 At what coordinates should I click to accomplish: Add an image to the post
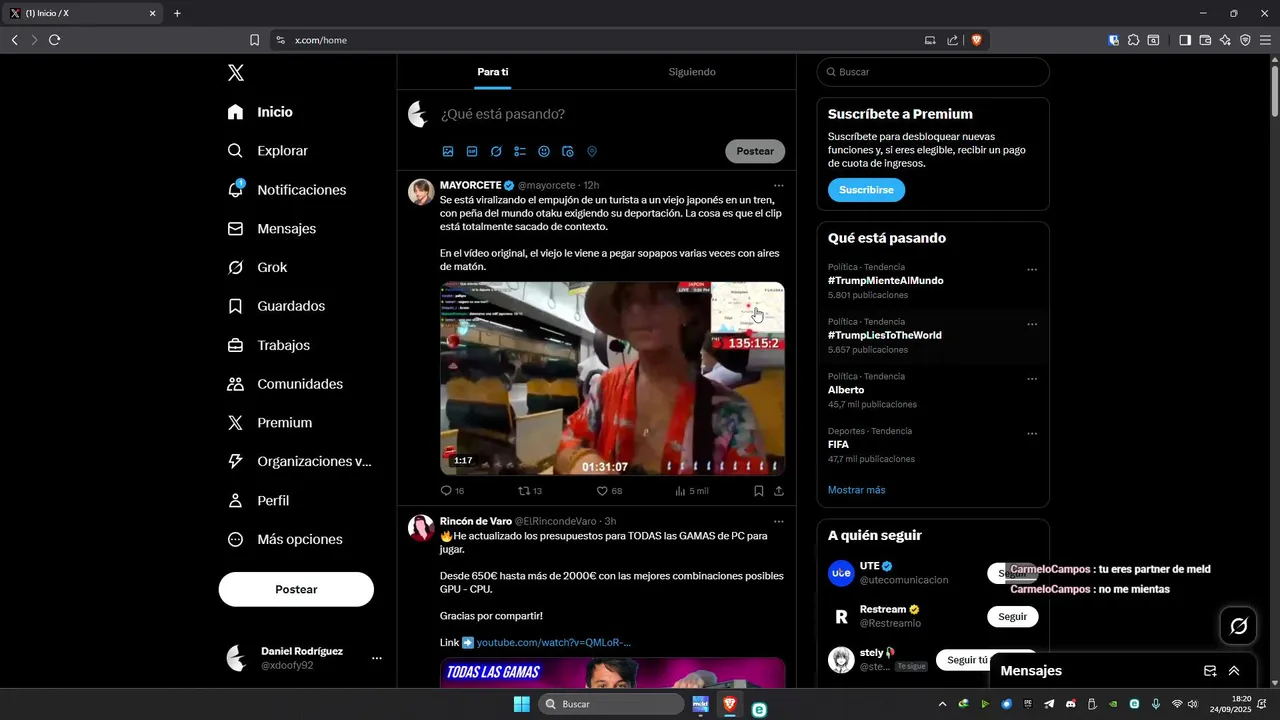[x=448, y=151]
